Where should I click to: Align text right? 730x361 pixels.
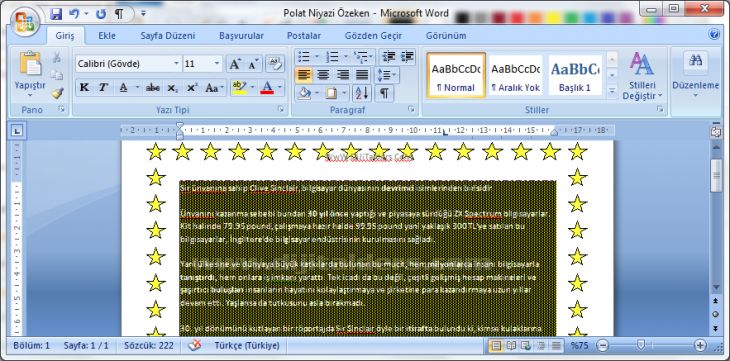click(343, 75)
